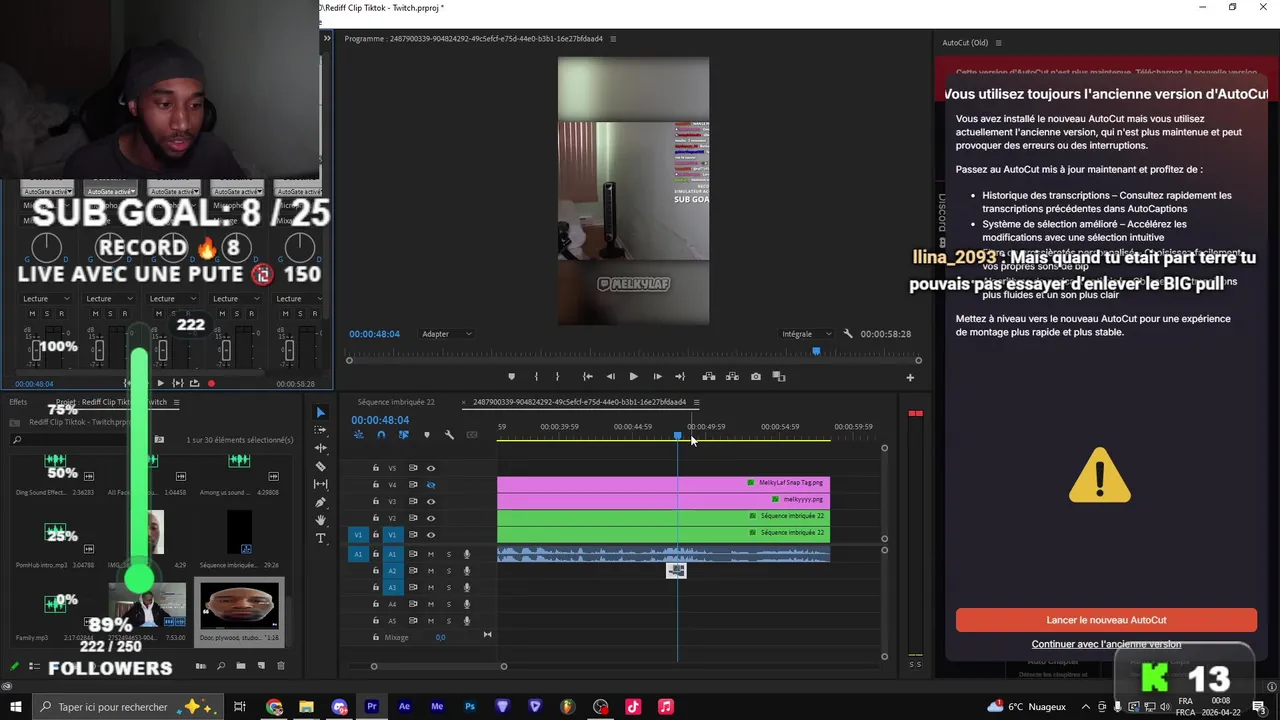
Task: Step forward one frame
Action: point(657,377)
